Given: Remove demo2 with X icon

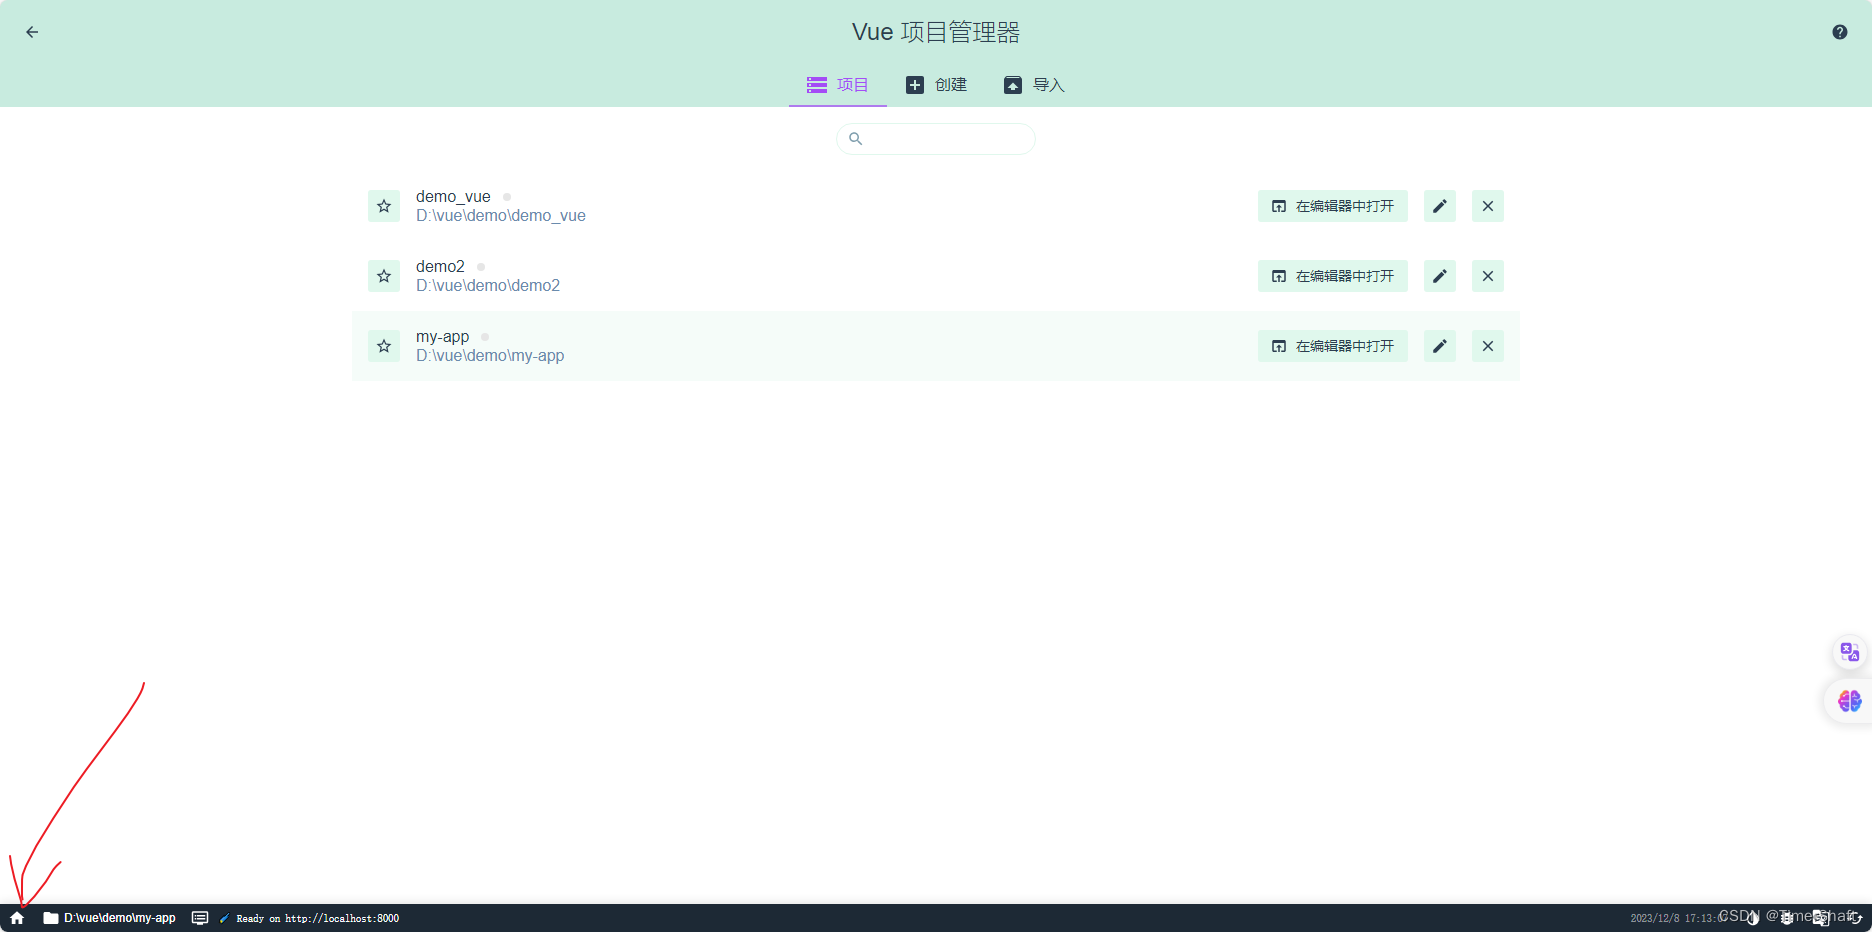Looking at the screenshot, I should click(x=1488, y=276).
